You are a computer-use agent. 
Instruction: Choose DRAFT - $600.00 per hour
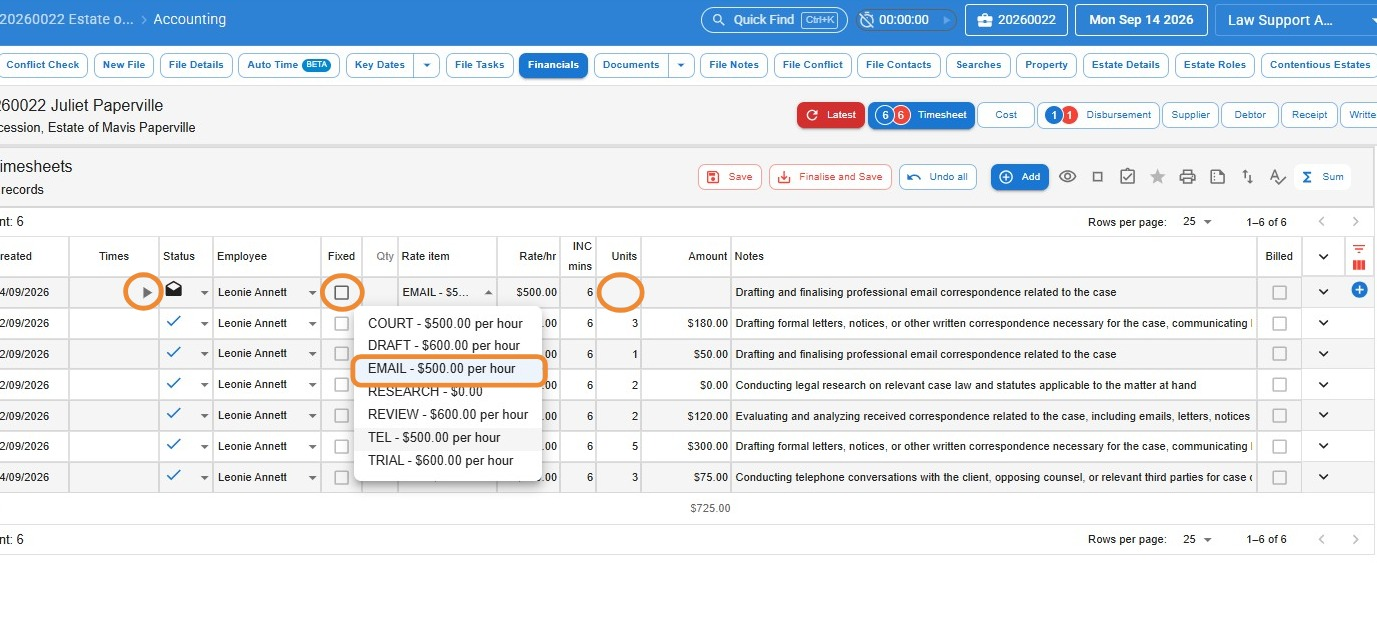tap(447, 345)
